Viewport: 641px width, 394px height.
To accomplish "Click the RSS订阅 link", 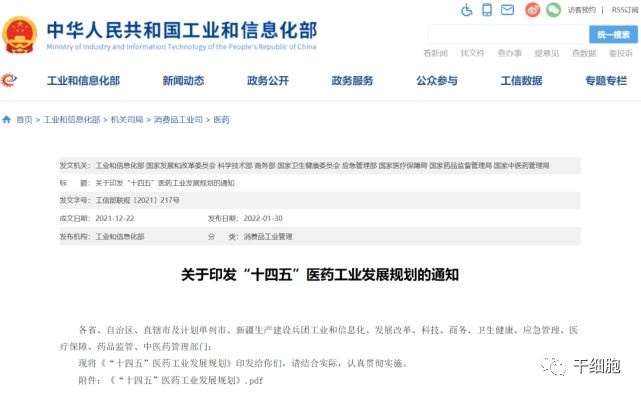I will (x=625, y=10).
